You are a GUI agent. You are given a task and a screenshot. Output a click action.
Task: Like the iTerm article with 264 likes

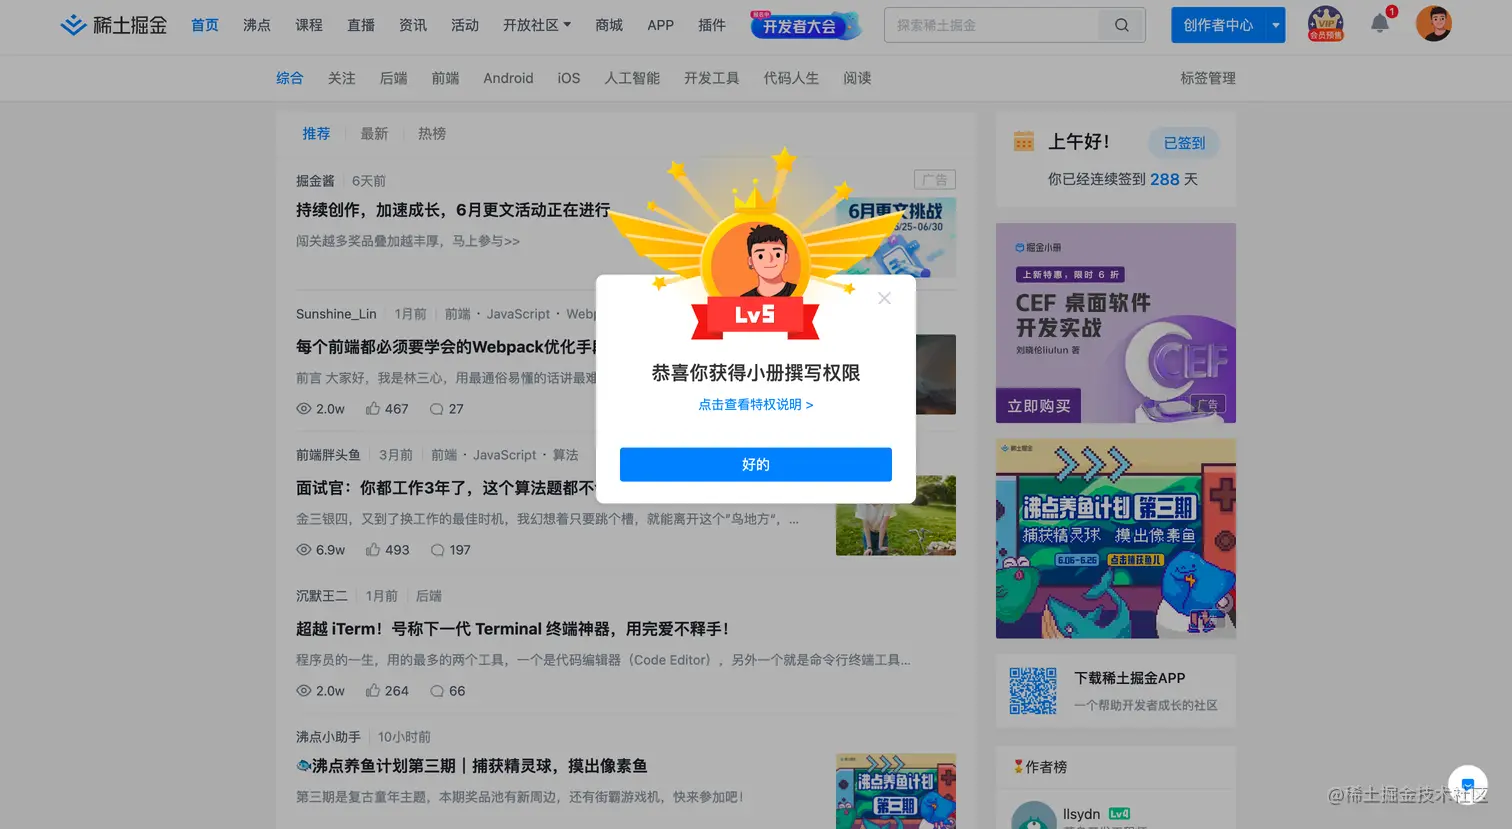(x=387, y=691)
